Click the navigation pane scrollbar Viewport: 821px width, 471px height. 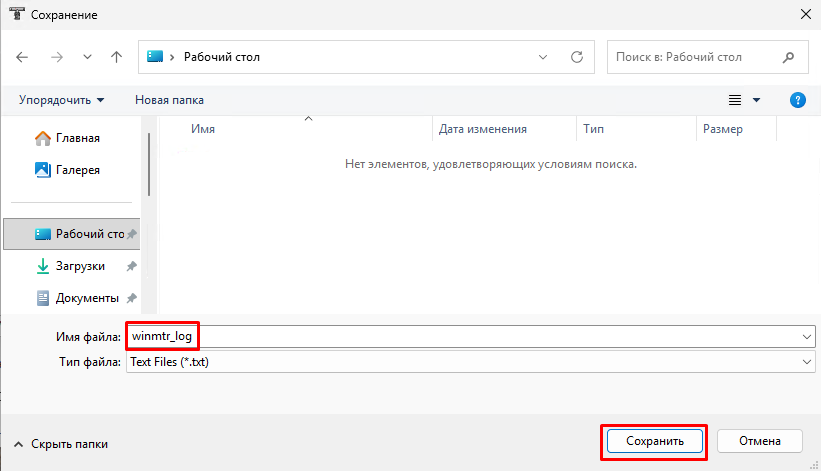(x=149, y=164)
